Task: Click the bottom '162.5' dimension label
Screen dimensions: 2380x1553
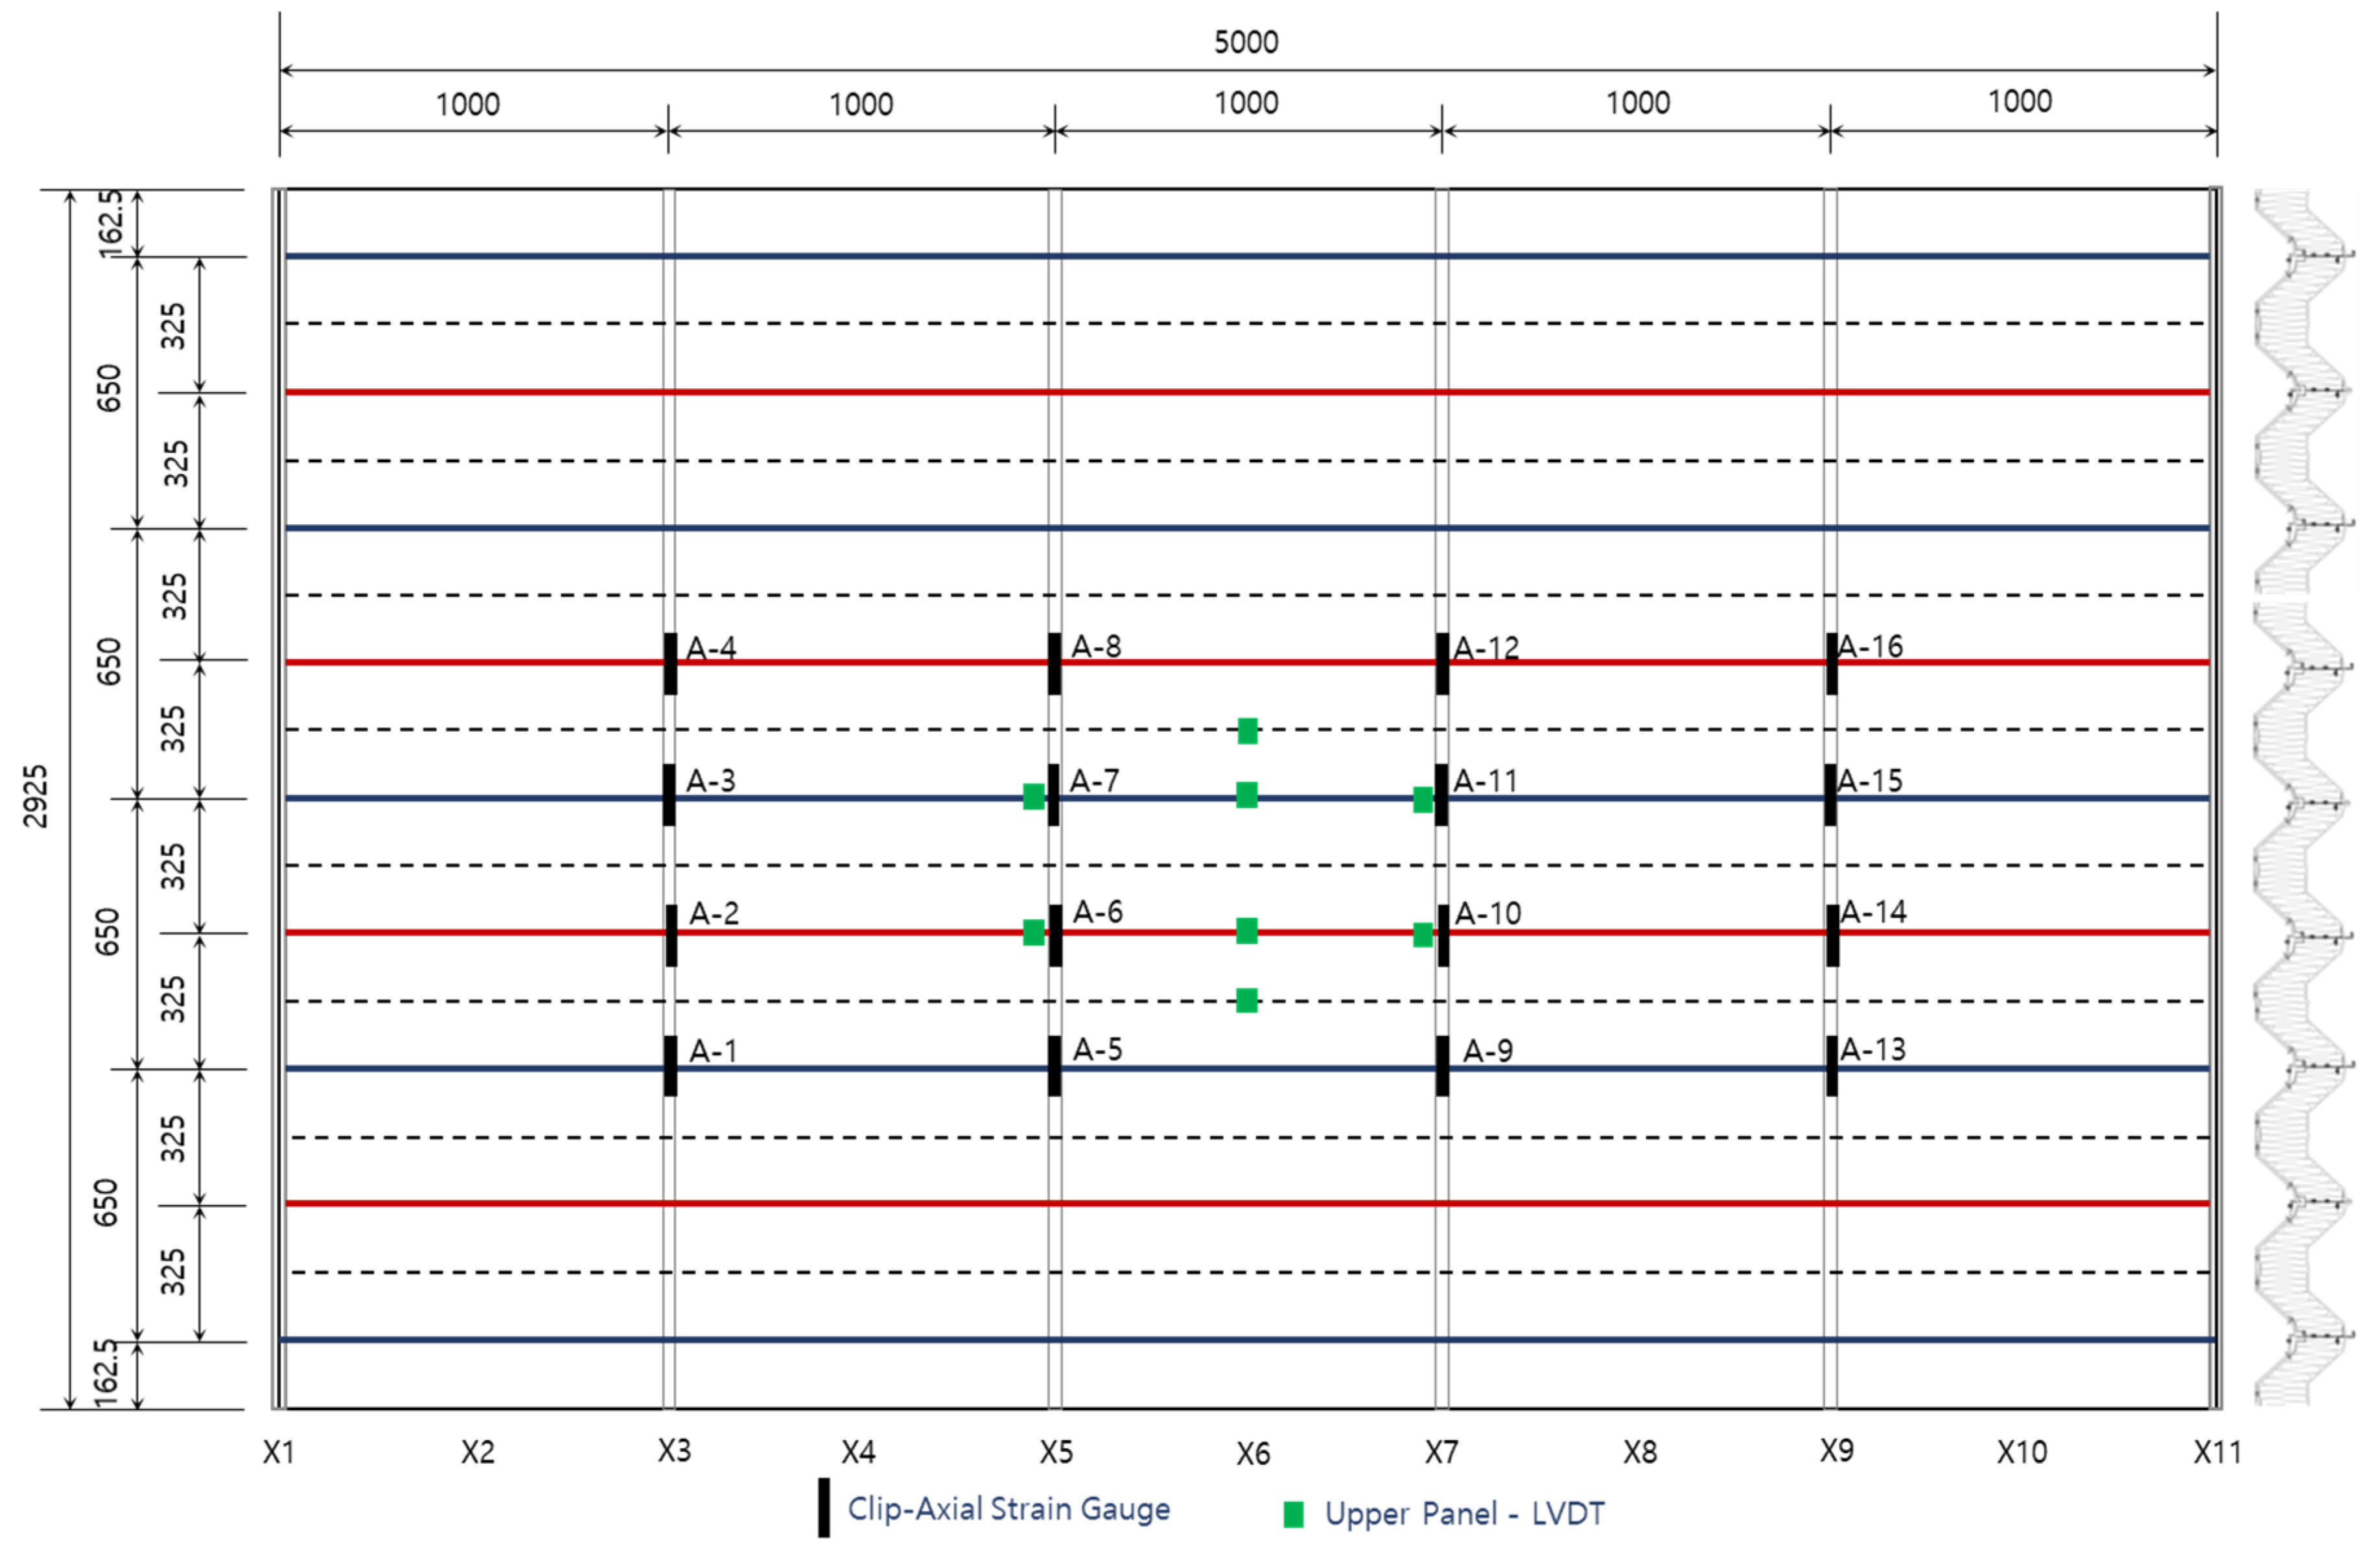Action: pyautogui.click(x=106, y=1374)
